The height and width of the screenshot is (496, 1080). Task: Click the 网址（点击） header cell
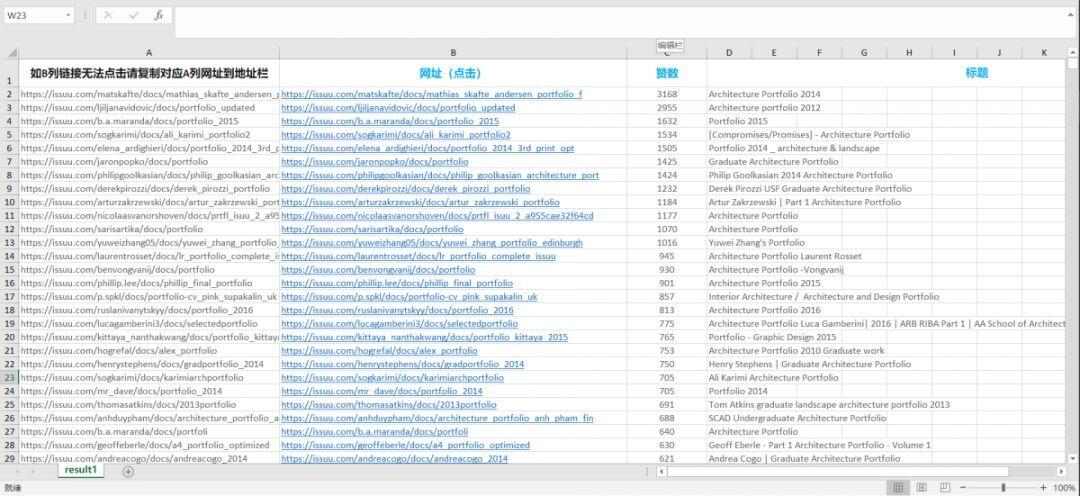click(x=453, y=73)
